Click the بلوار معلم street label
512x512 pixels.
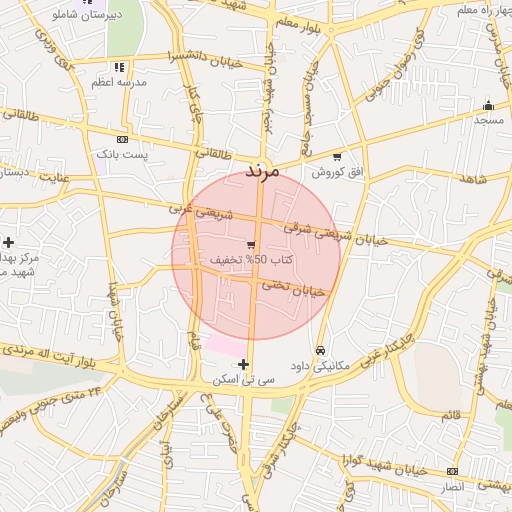click(x=298, y=26)
